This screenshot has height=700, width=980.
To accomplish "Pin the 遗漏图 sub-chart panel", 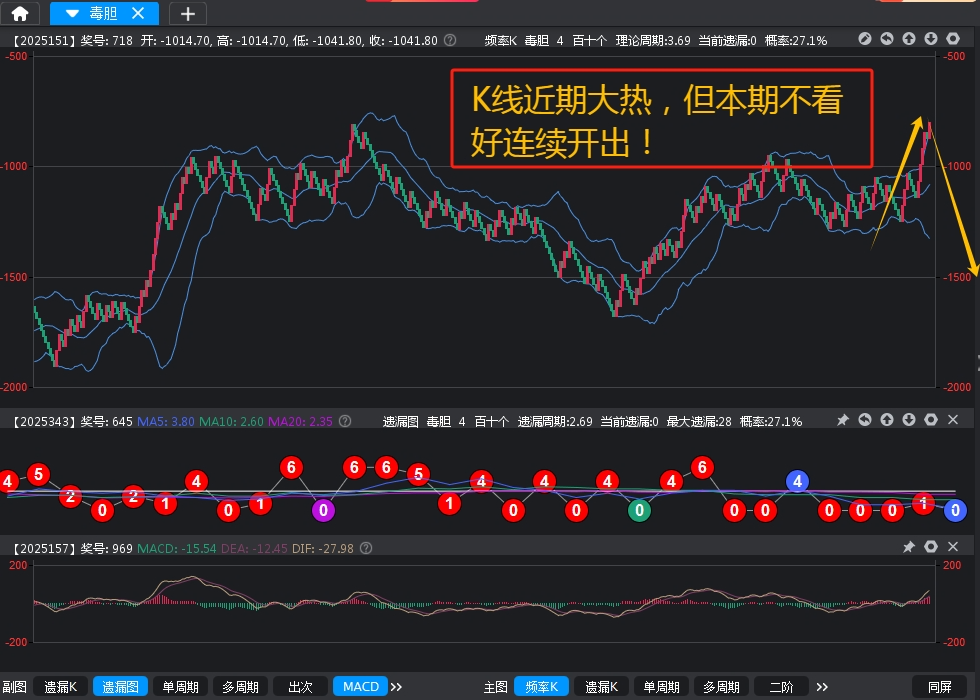I will 843,421.
